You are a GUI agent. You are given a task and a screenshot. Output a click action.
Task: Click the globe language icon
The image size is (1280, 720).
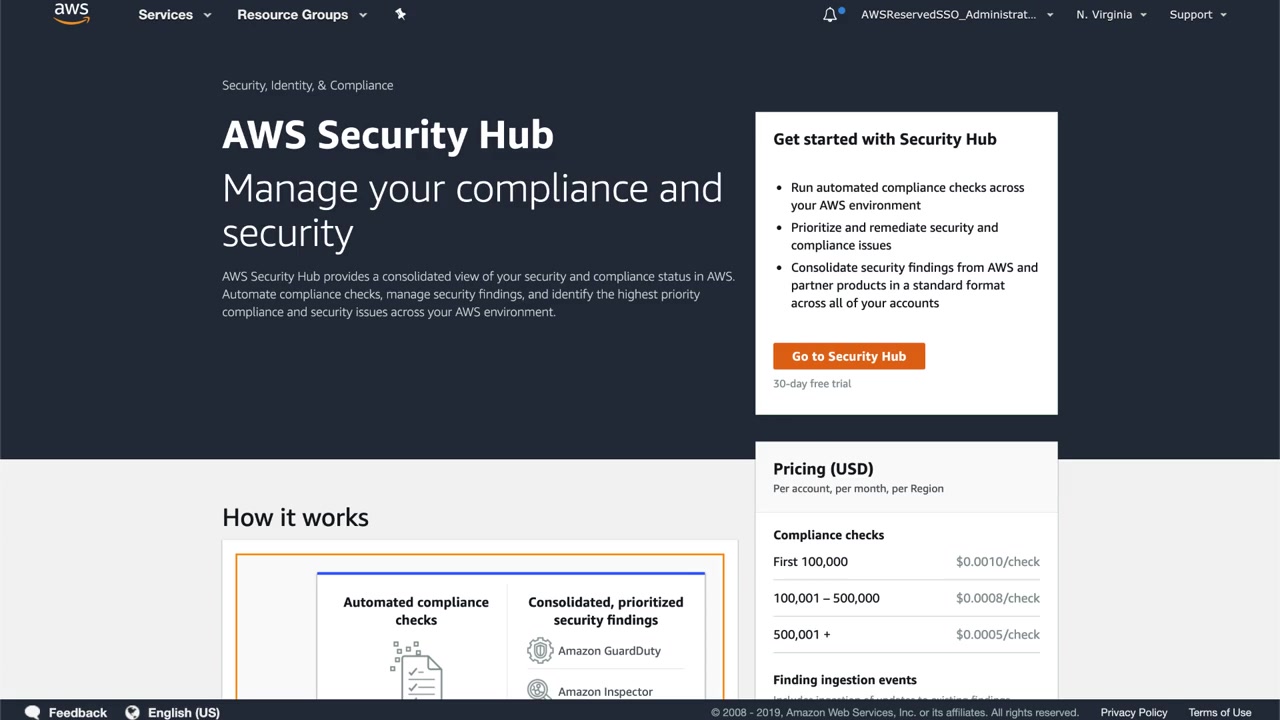pos(132,712)
